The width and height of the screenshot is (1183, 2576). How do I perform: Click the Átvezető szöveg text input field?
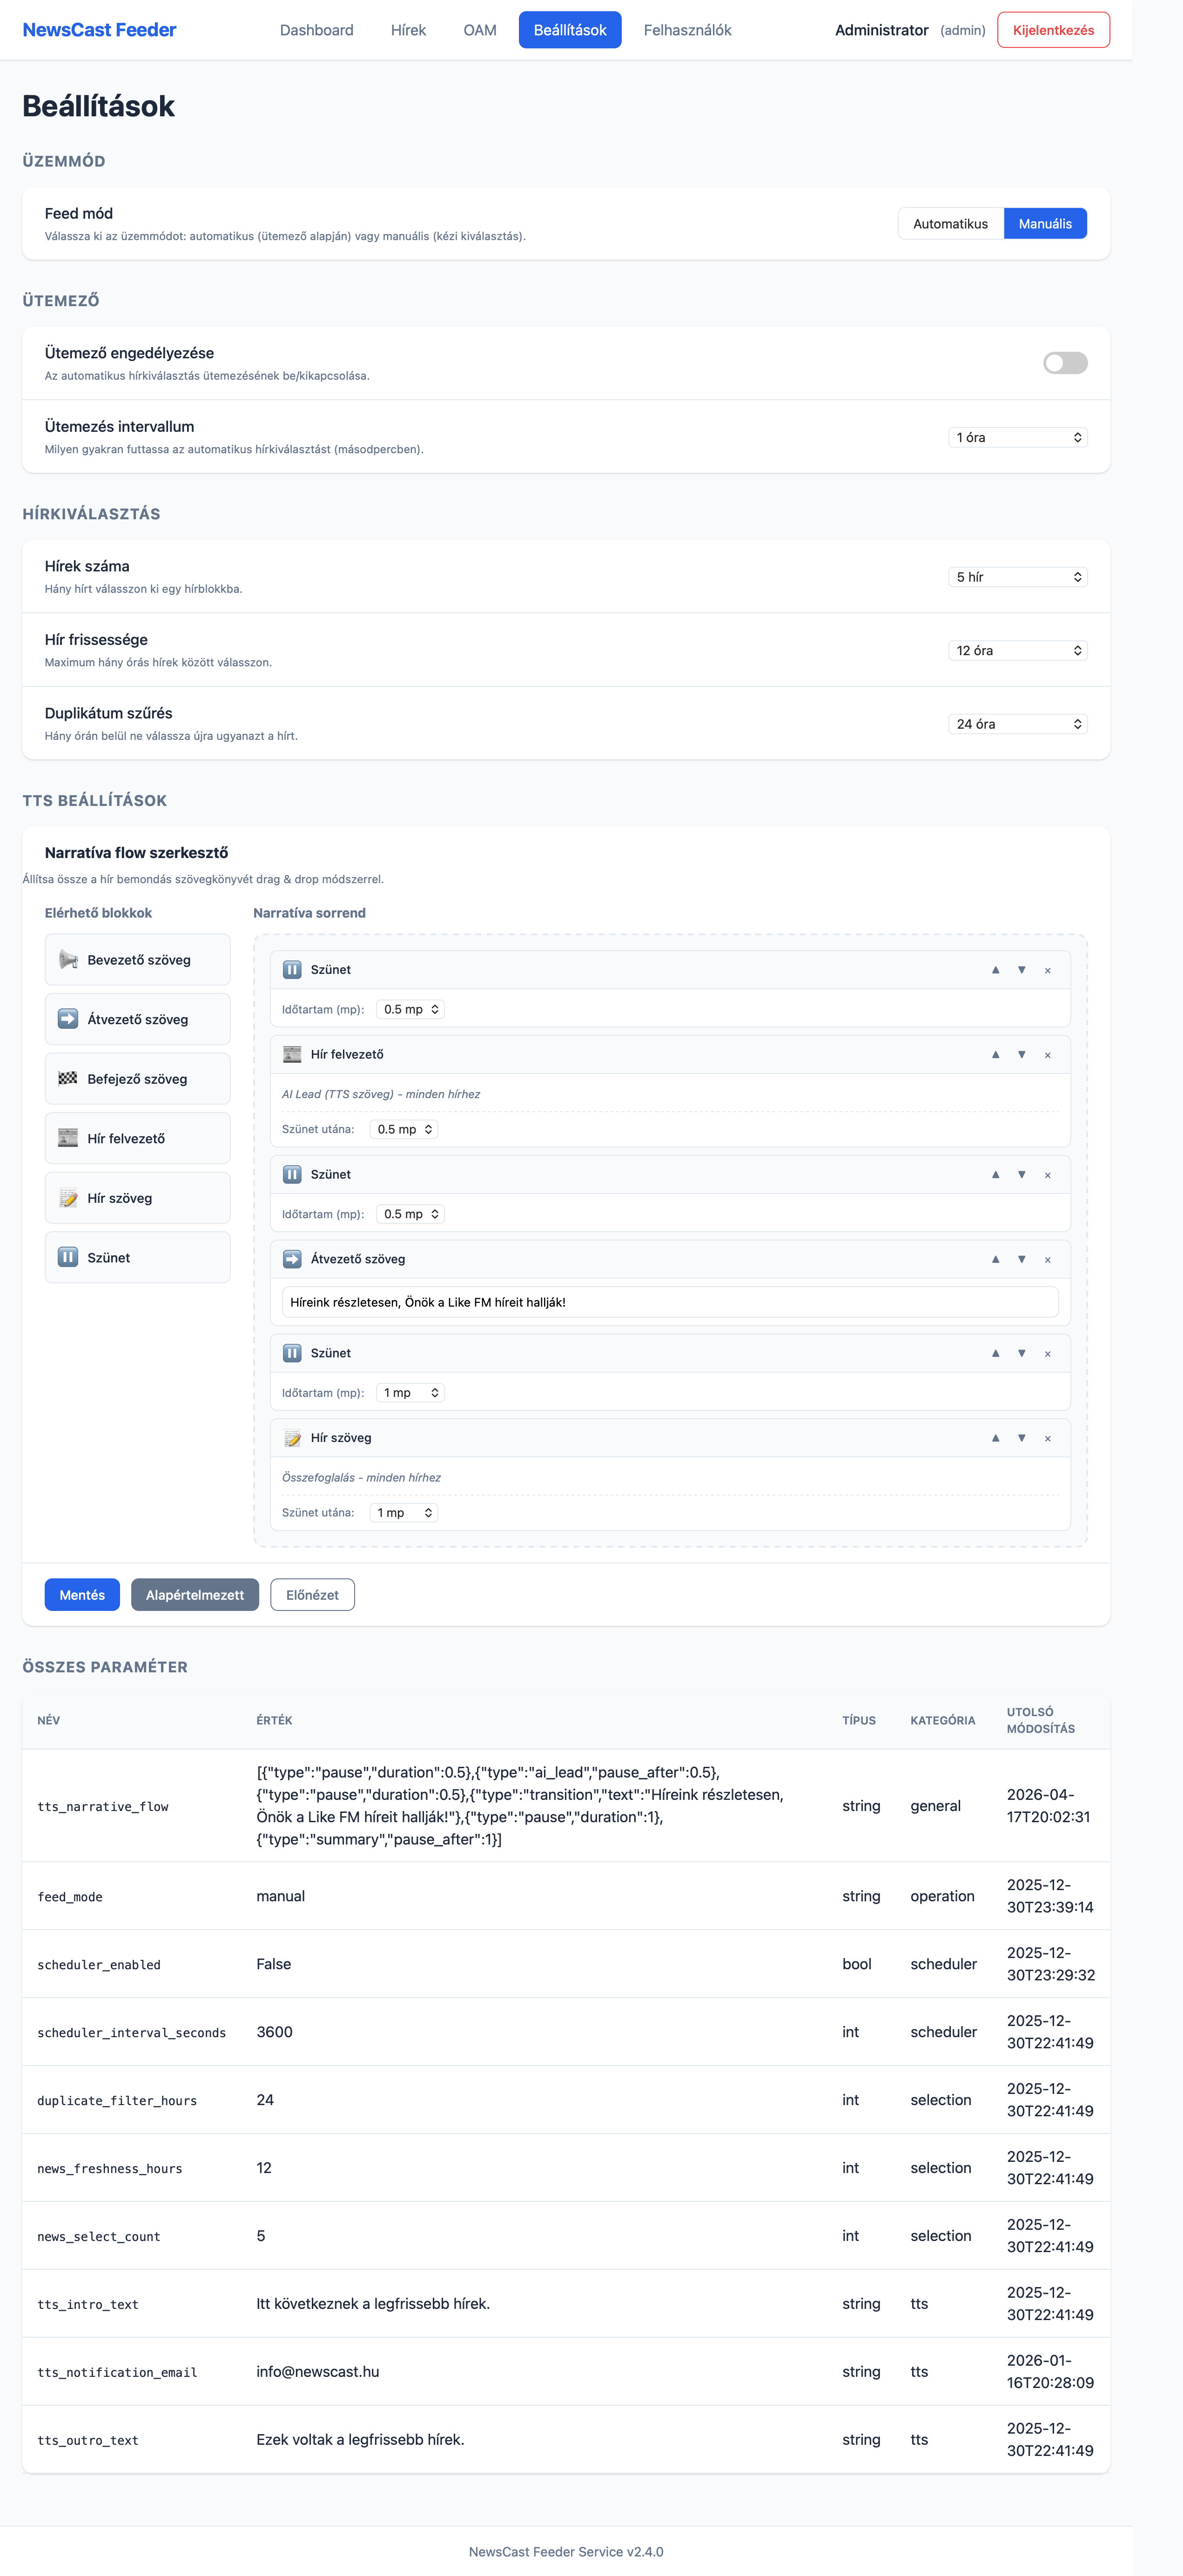pyautogui.click(x=669, y=1302)
